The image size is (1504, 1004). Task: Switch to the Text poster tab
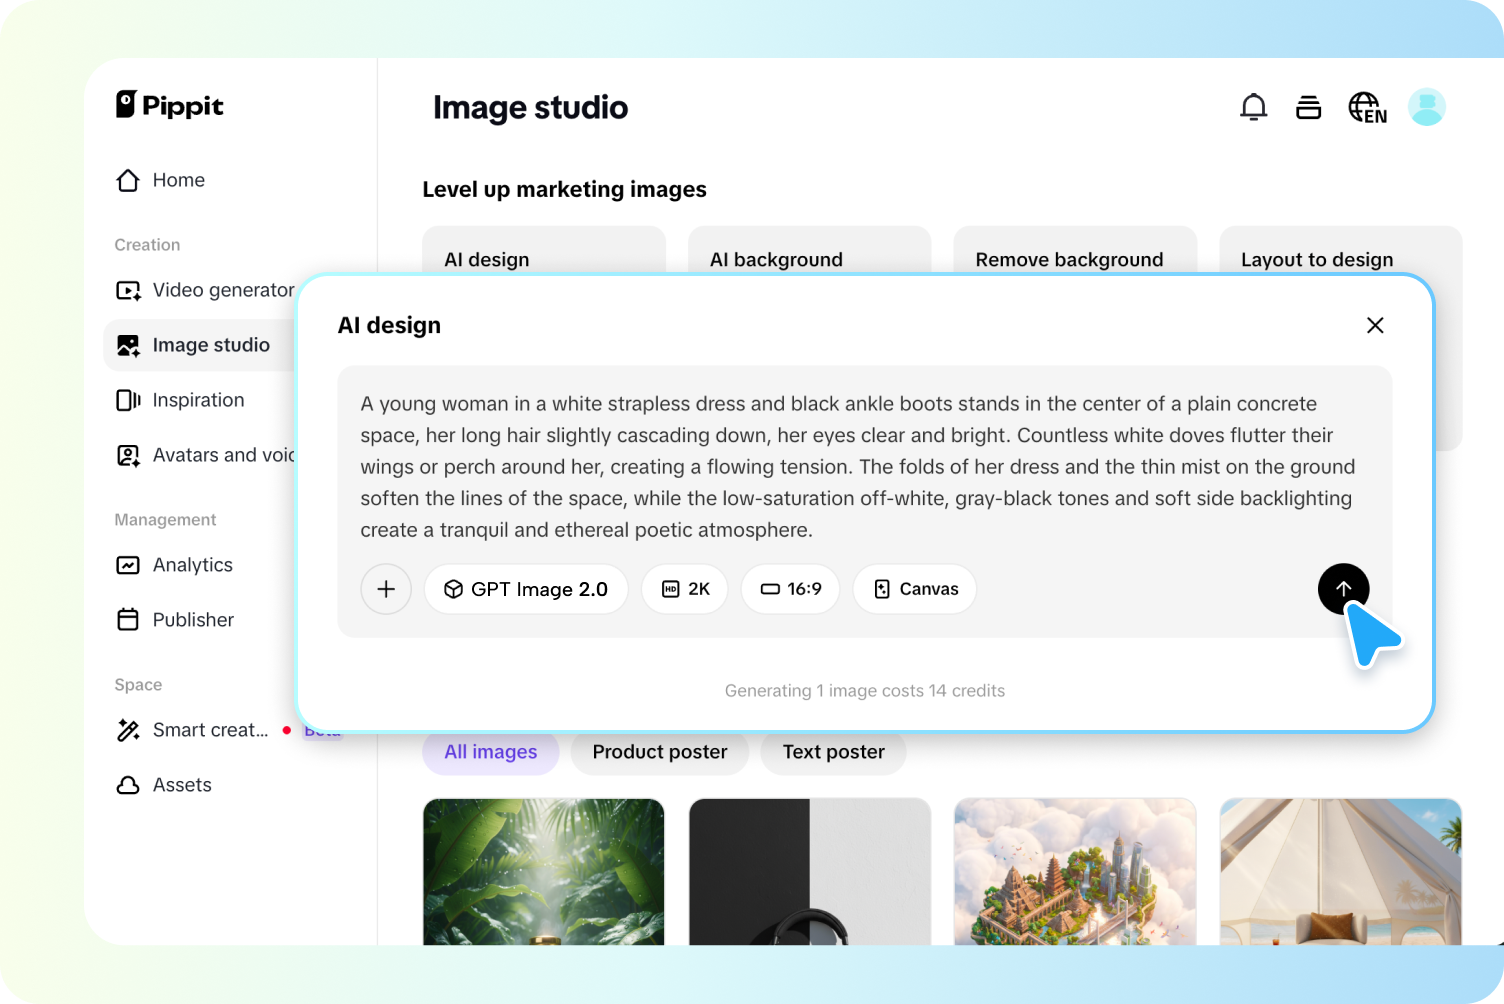(833, 752)
